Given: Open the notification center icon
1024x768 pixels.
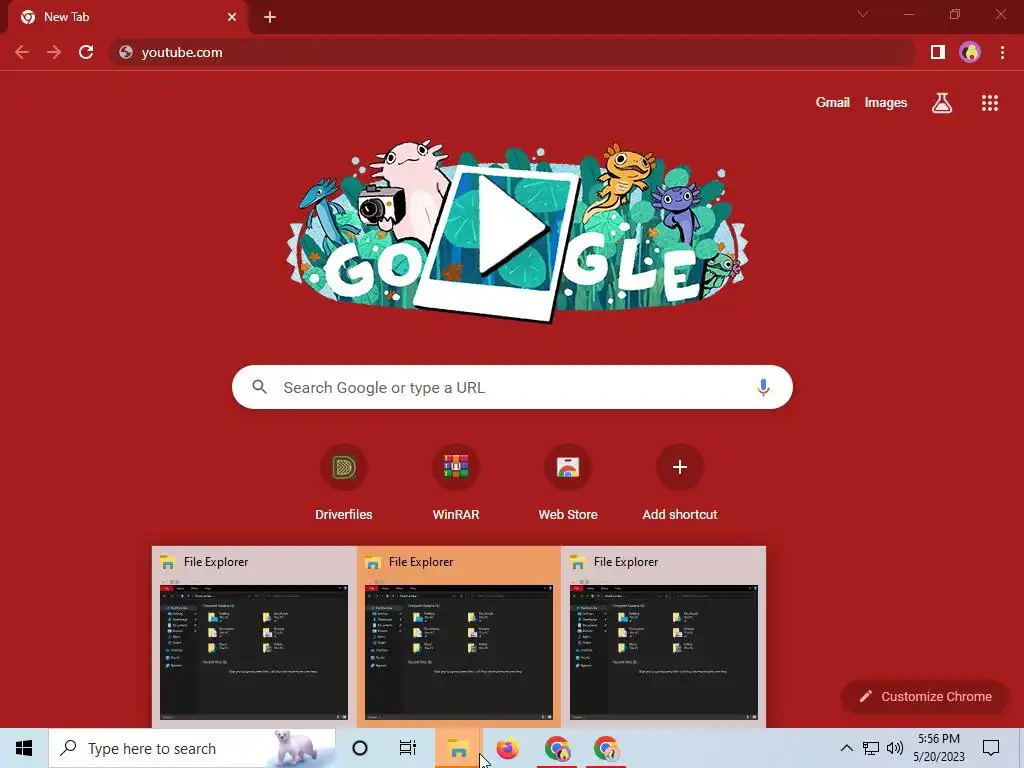Looking at the screenshot, I should 991,748.
